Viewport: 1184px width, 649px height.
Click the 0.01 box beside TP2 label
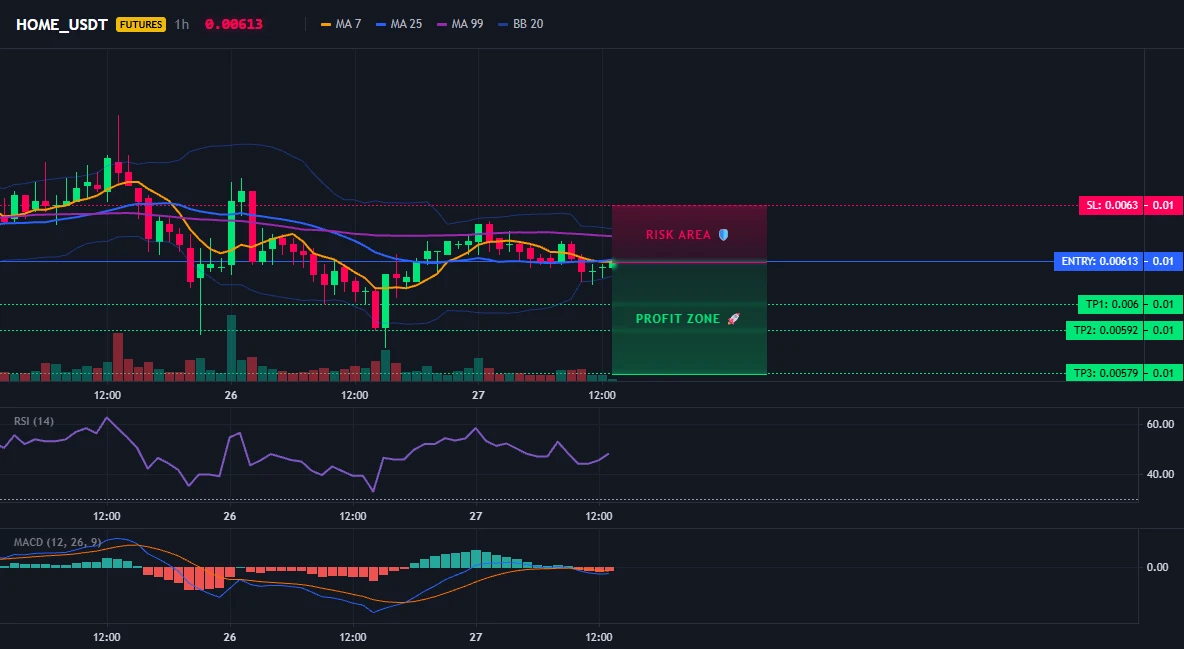(x=1164, y=330)
